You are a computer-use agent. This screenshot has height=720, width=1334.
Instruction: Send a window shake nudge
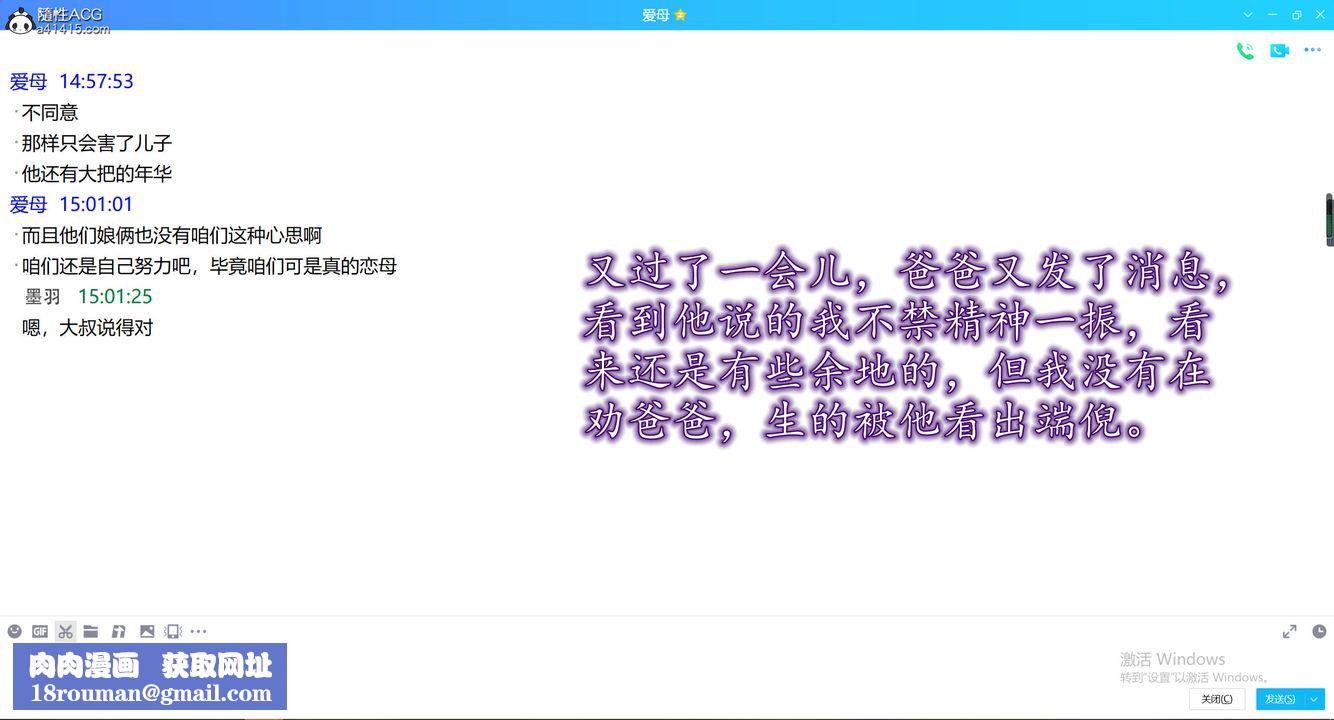coord(172,631)
